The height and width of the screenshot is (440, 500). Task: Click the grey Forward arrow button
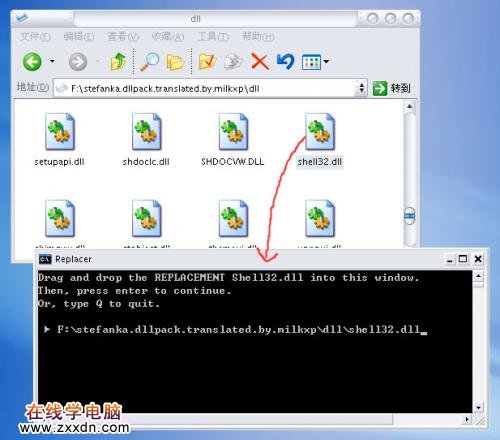[78, 62]
